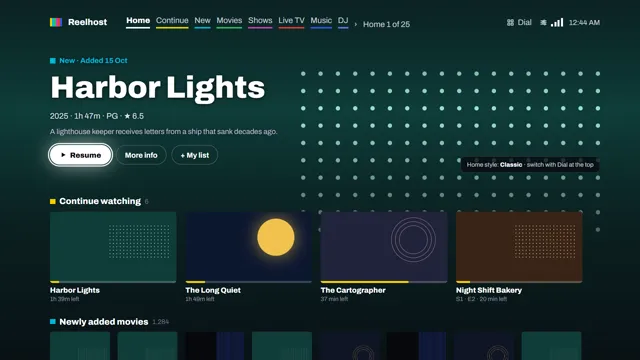Open the Live TV tab

pyautogui.click(x=291, y=21)
